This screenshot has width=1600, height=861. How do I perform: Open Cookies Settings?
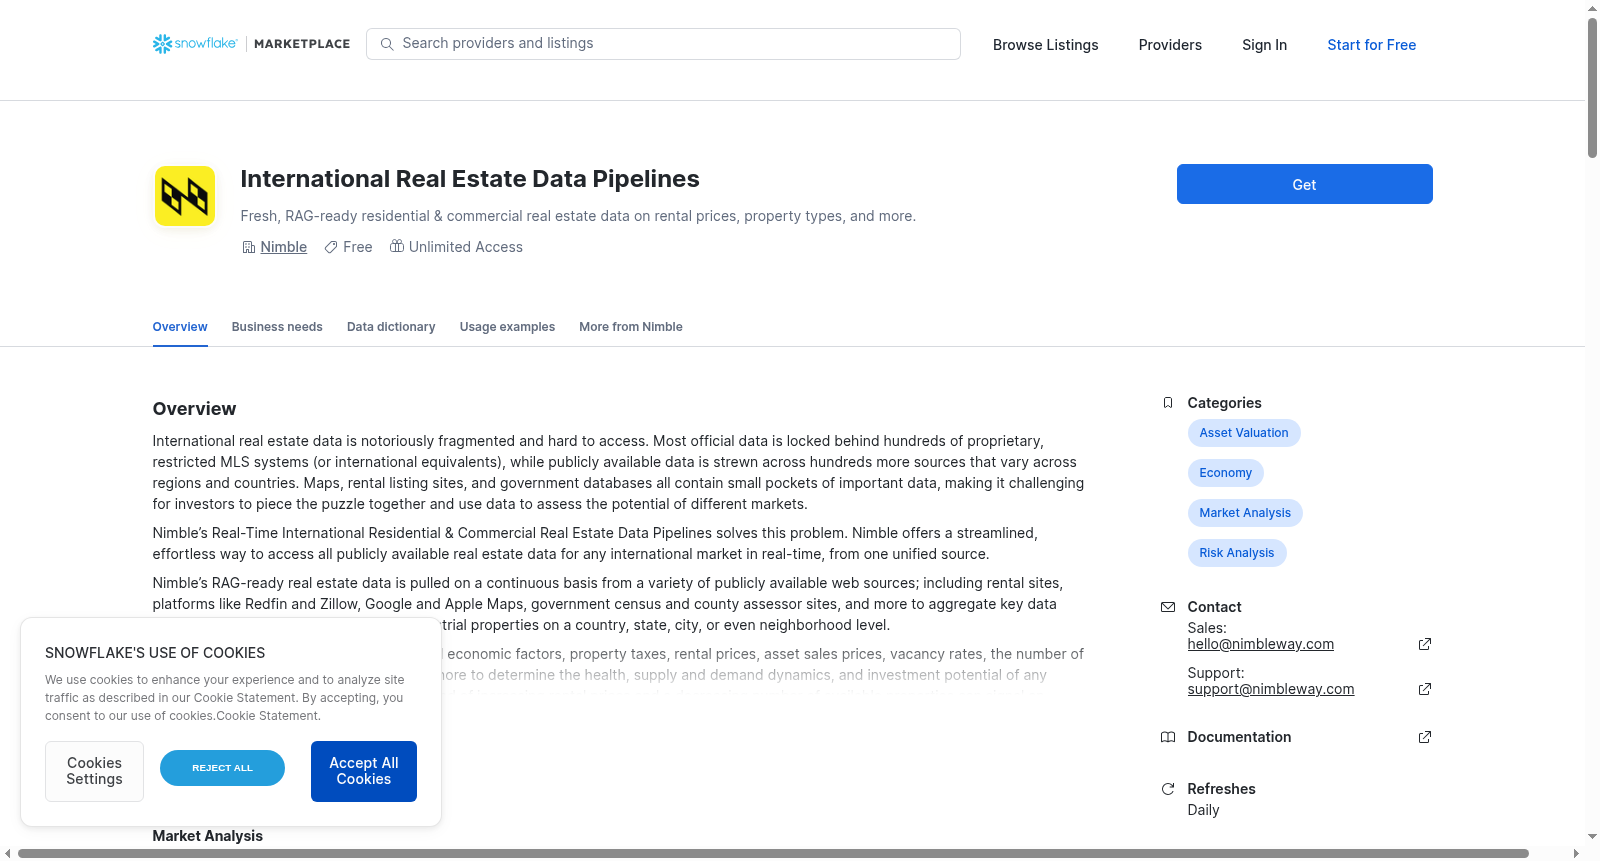[94, 771]
